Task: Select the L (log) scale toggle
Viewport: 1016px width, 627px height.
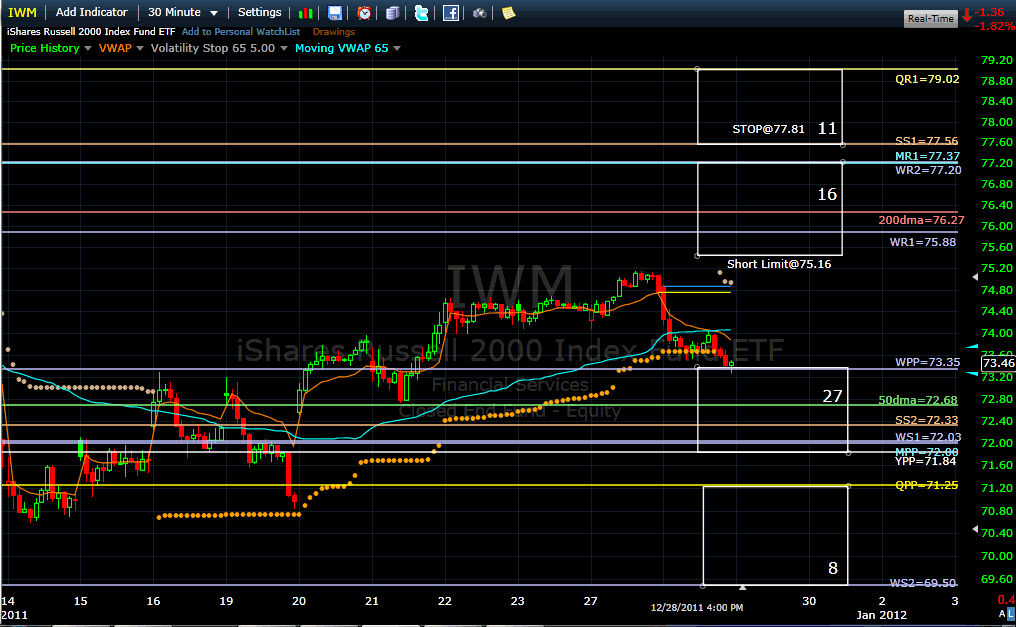Action: point(1011,613)
